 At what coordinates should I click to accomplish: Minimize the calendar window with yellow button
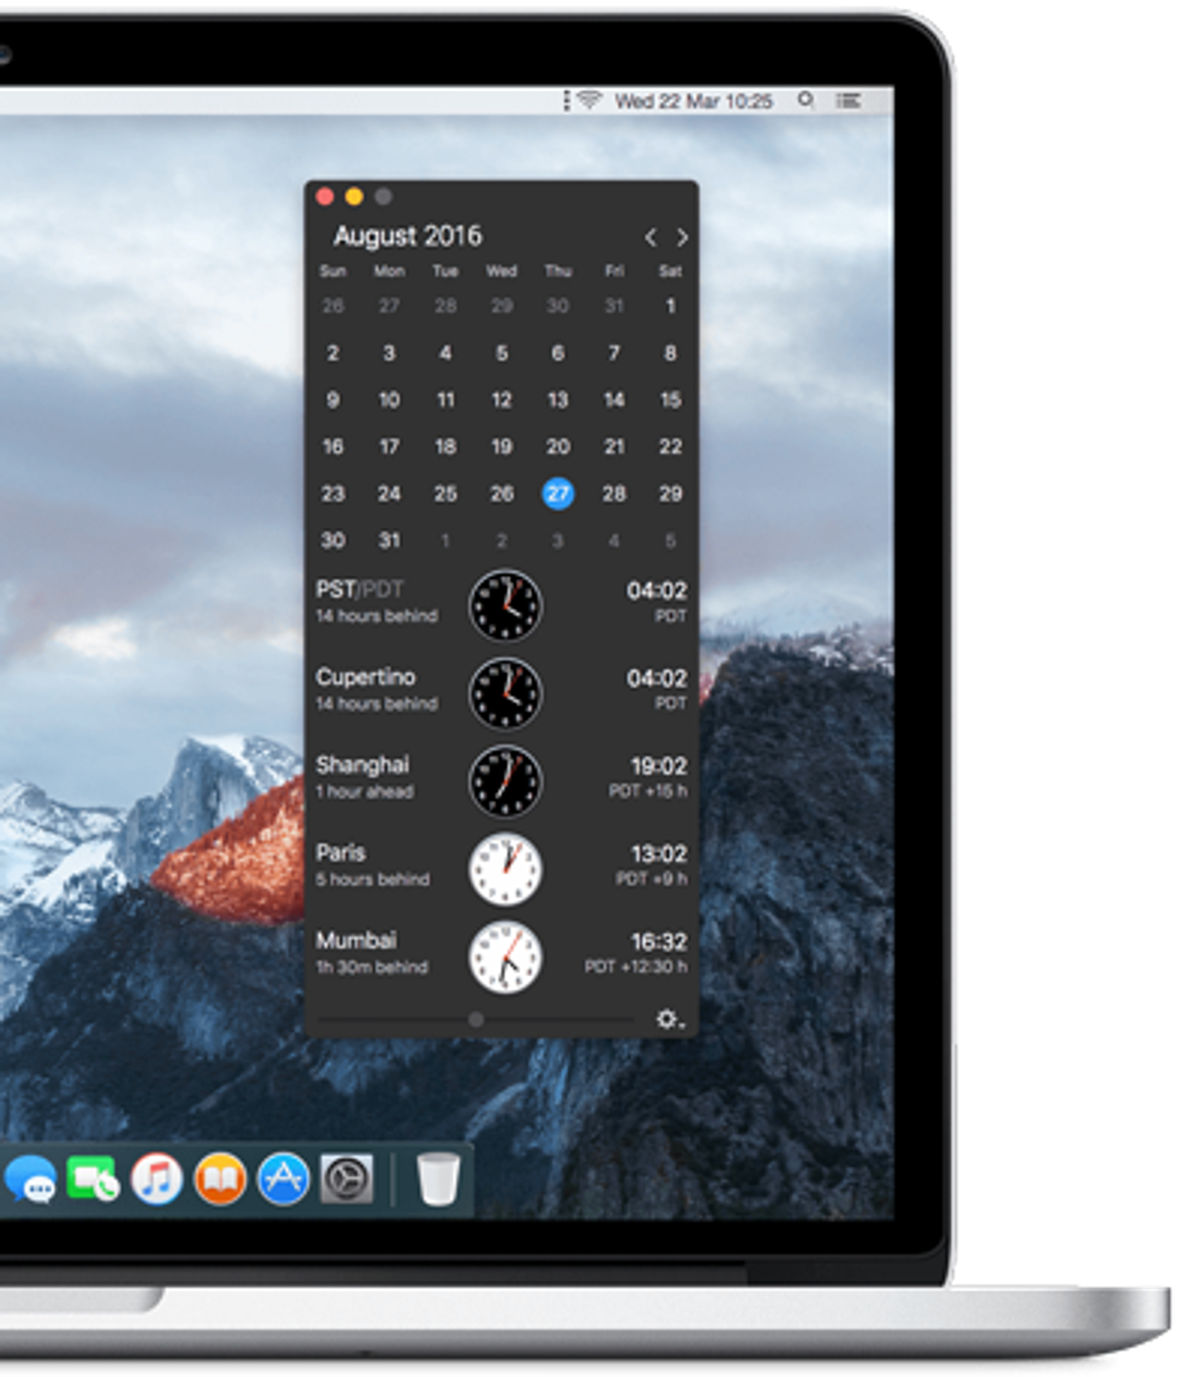353,197
